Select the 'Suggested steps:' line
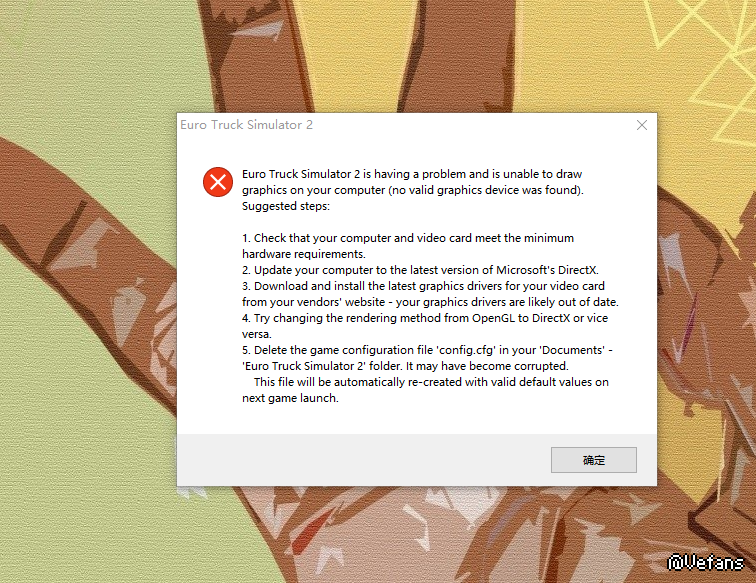 point(286,206)
